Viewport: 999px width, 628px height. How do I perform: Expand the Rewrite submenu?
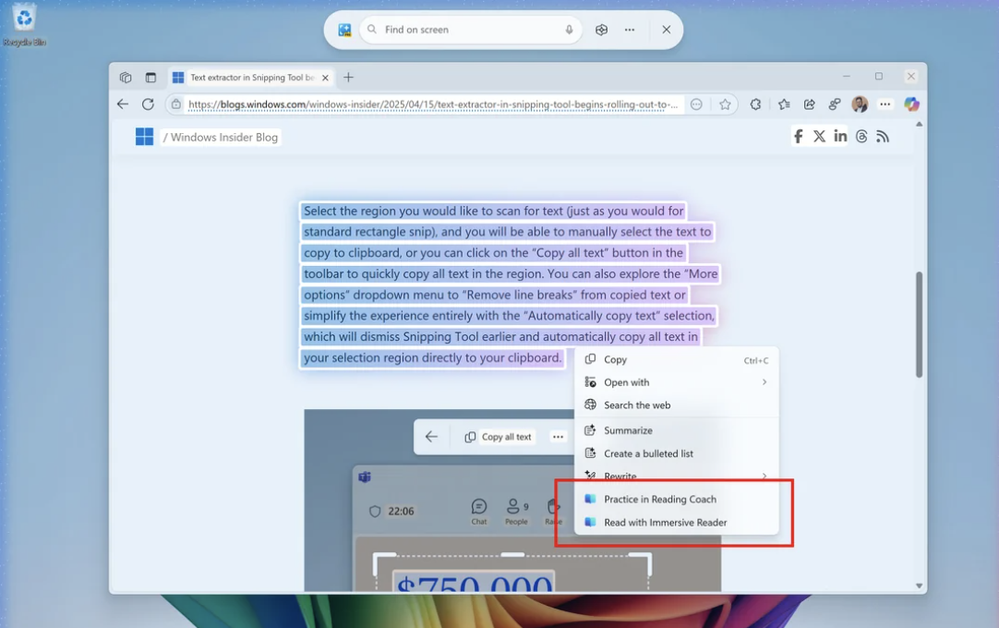pos(677,476)
